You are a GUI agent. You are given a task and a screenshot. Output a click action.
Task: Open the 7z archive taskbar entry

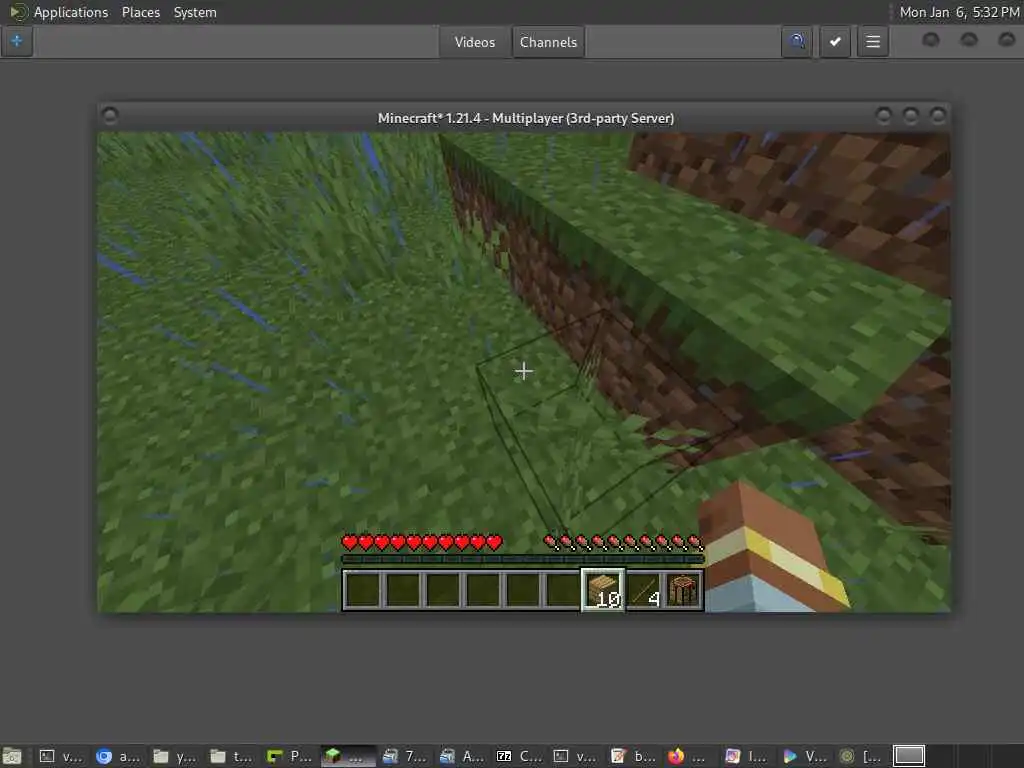tap(518, 756)
